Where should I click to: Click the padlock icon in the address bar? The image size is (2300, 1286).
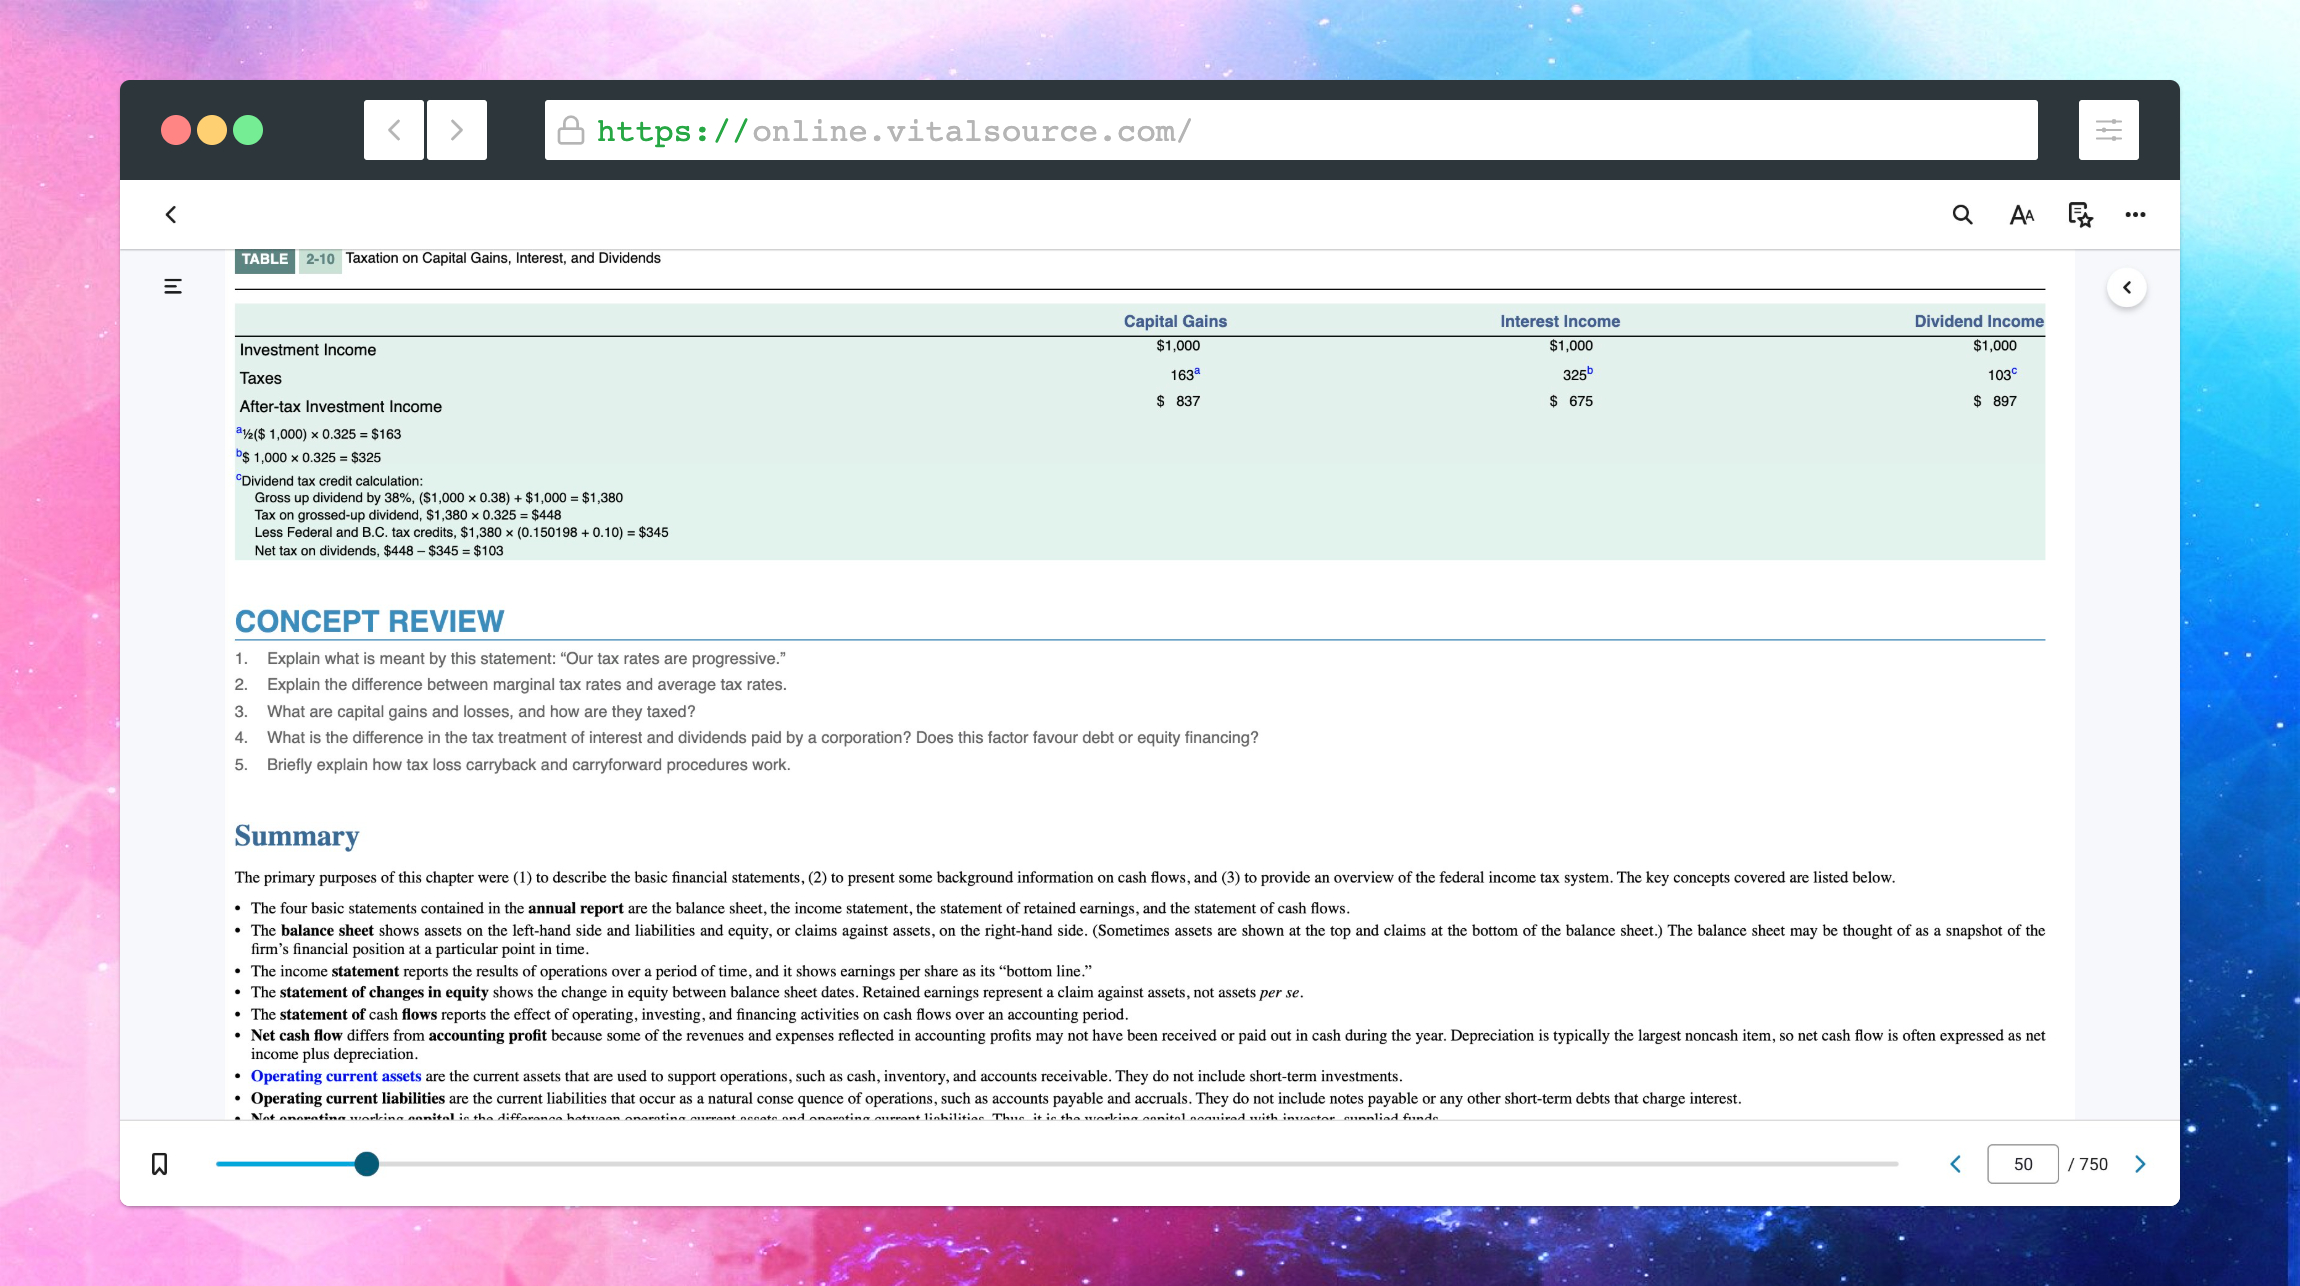point(570,129)
